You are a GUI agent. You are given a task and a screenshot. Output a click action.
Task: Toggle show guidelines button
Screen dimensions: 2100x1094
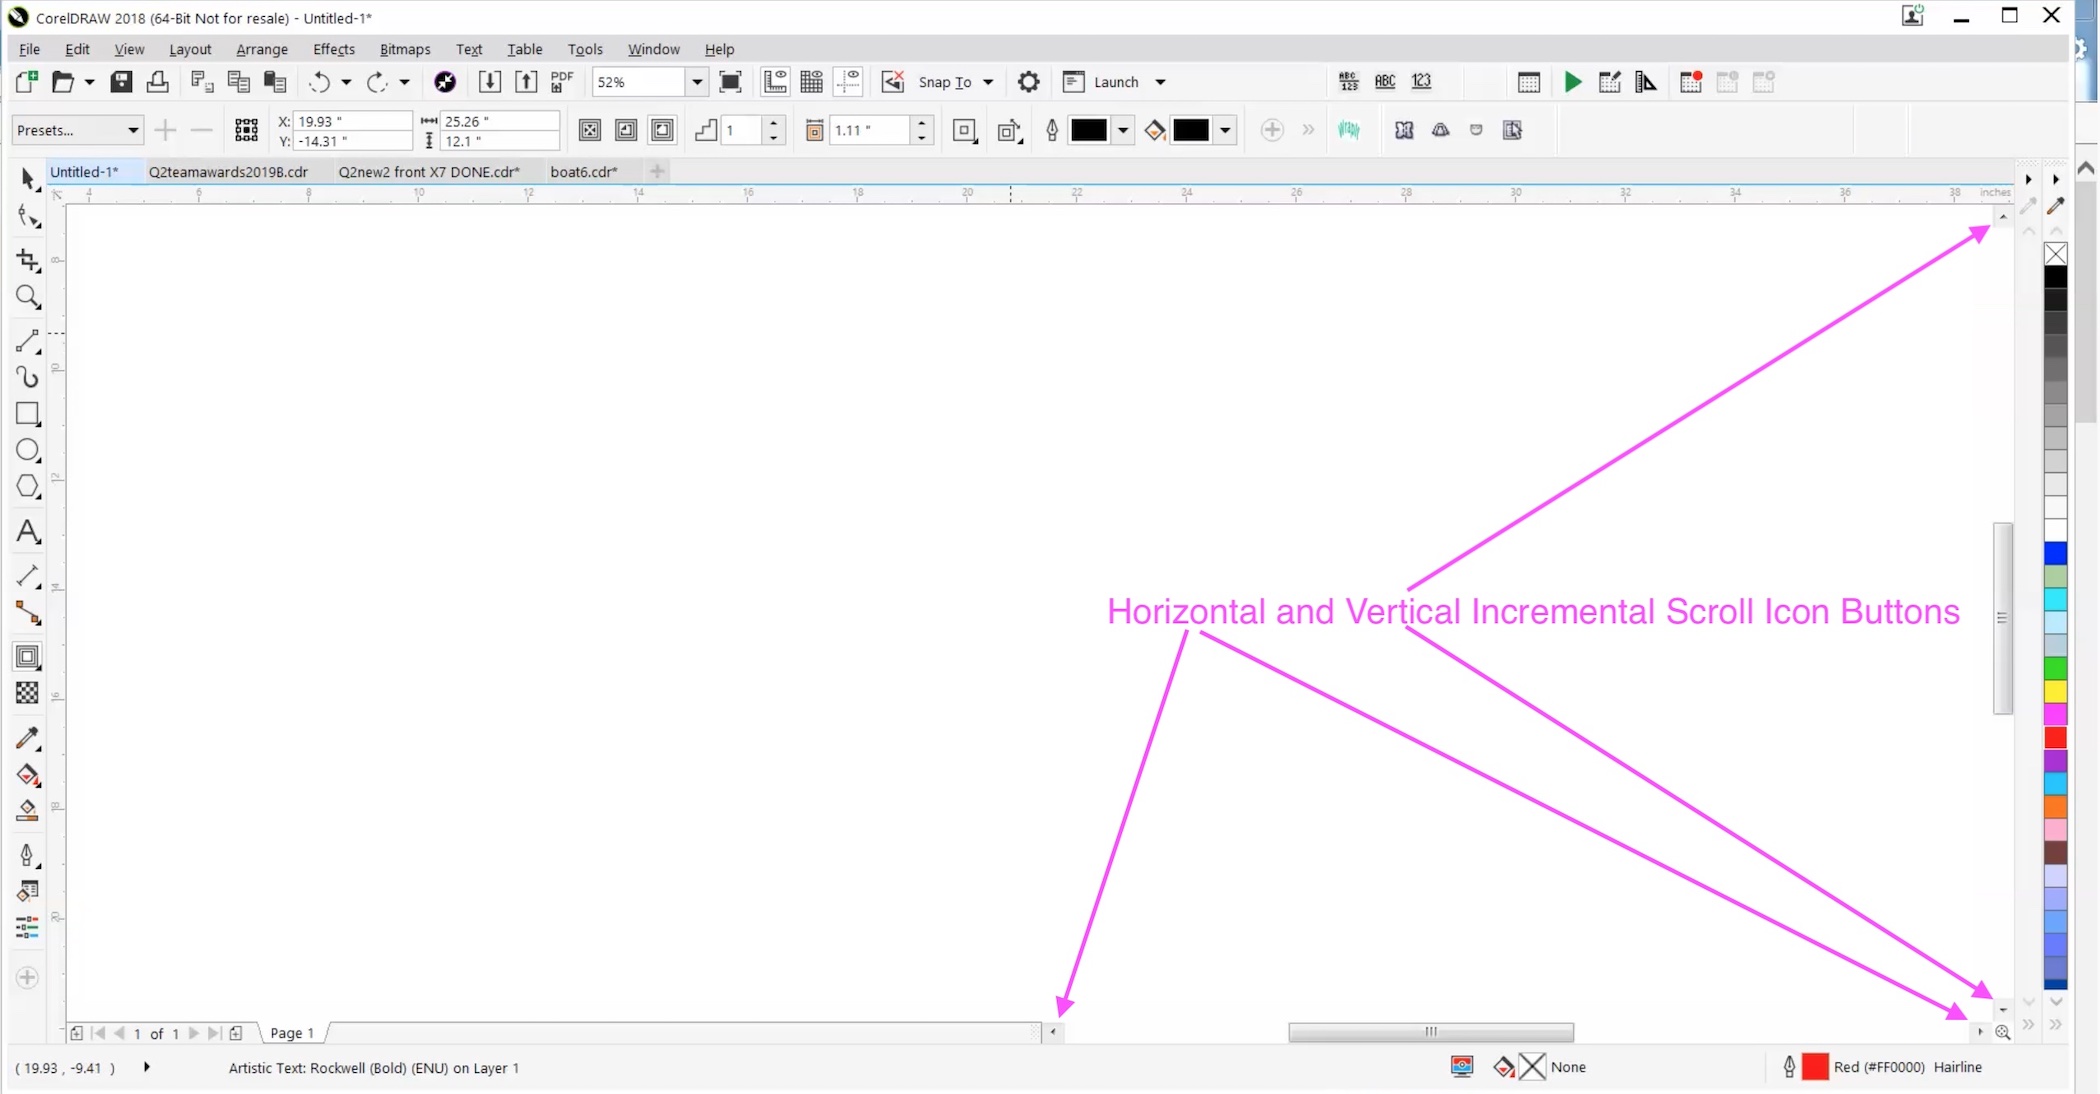tap(848, 82)
